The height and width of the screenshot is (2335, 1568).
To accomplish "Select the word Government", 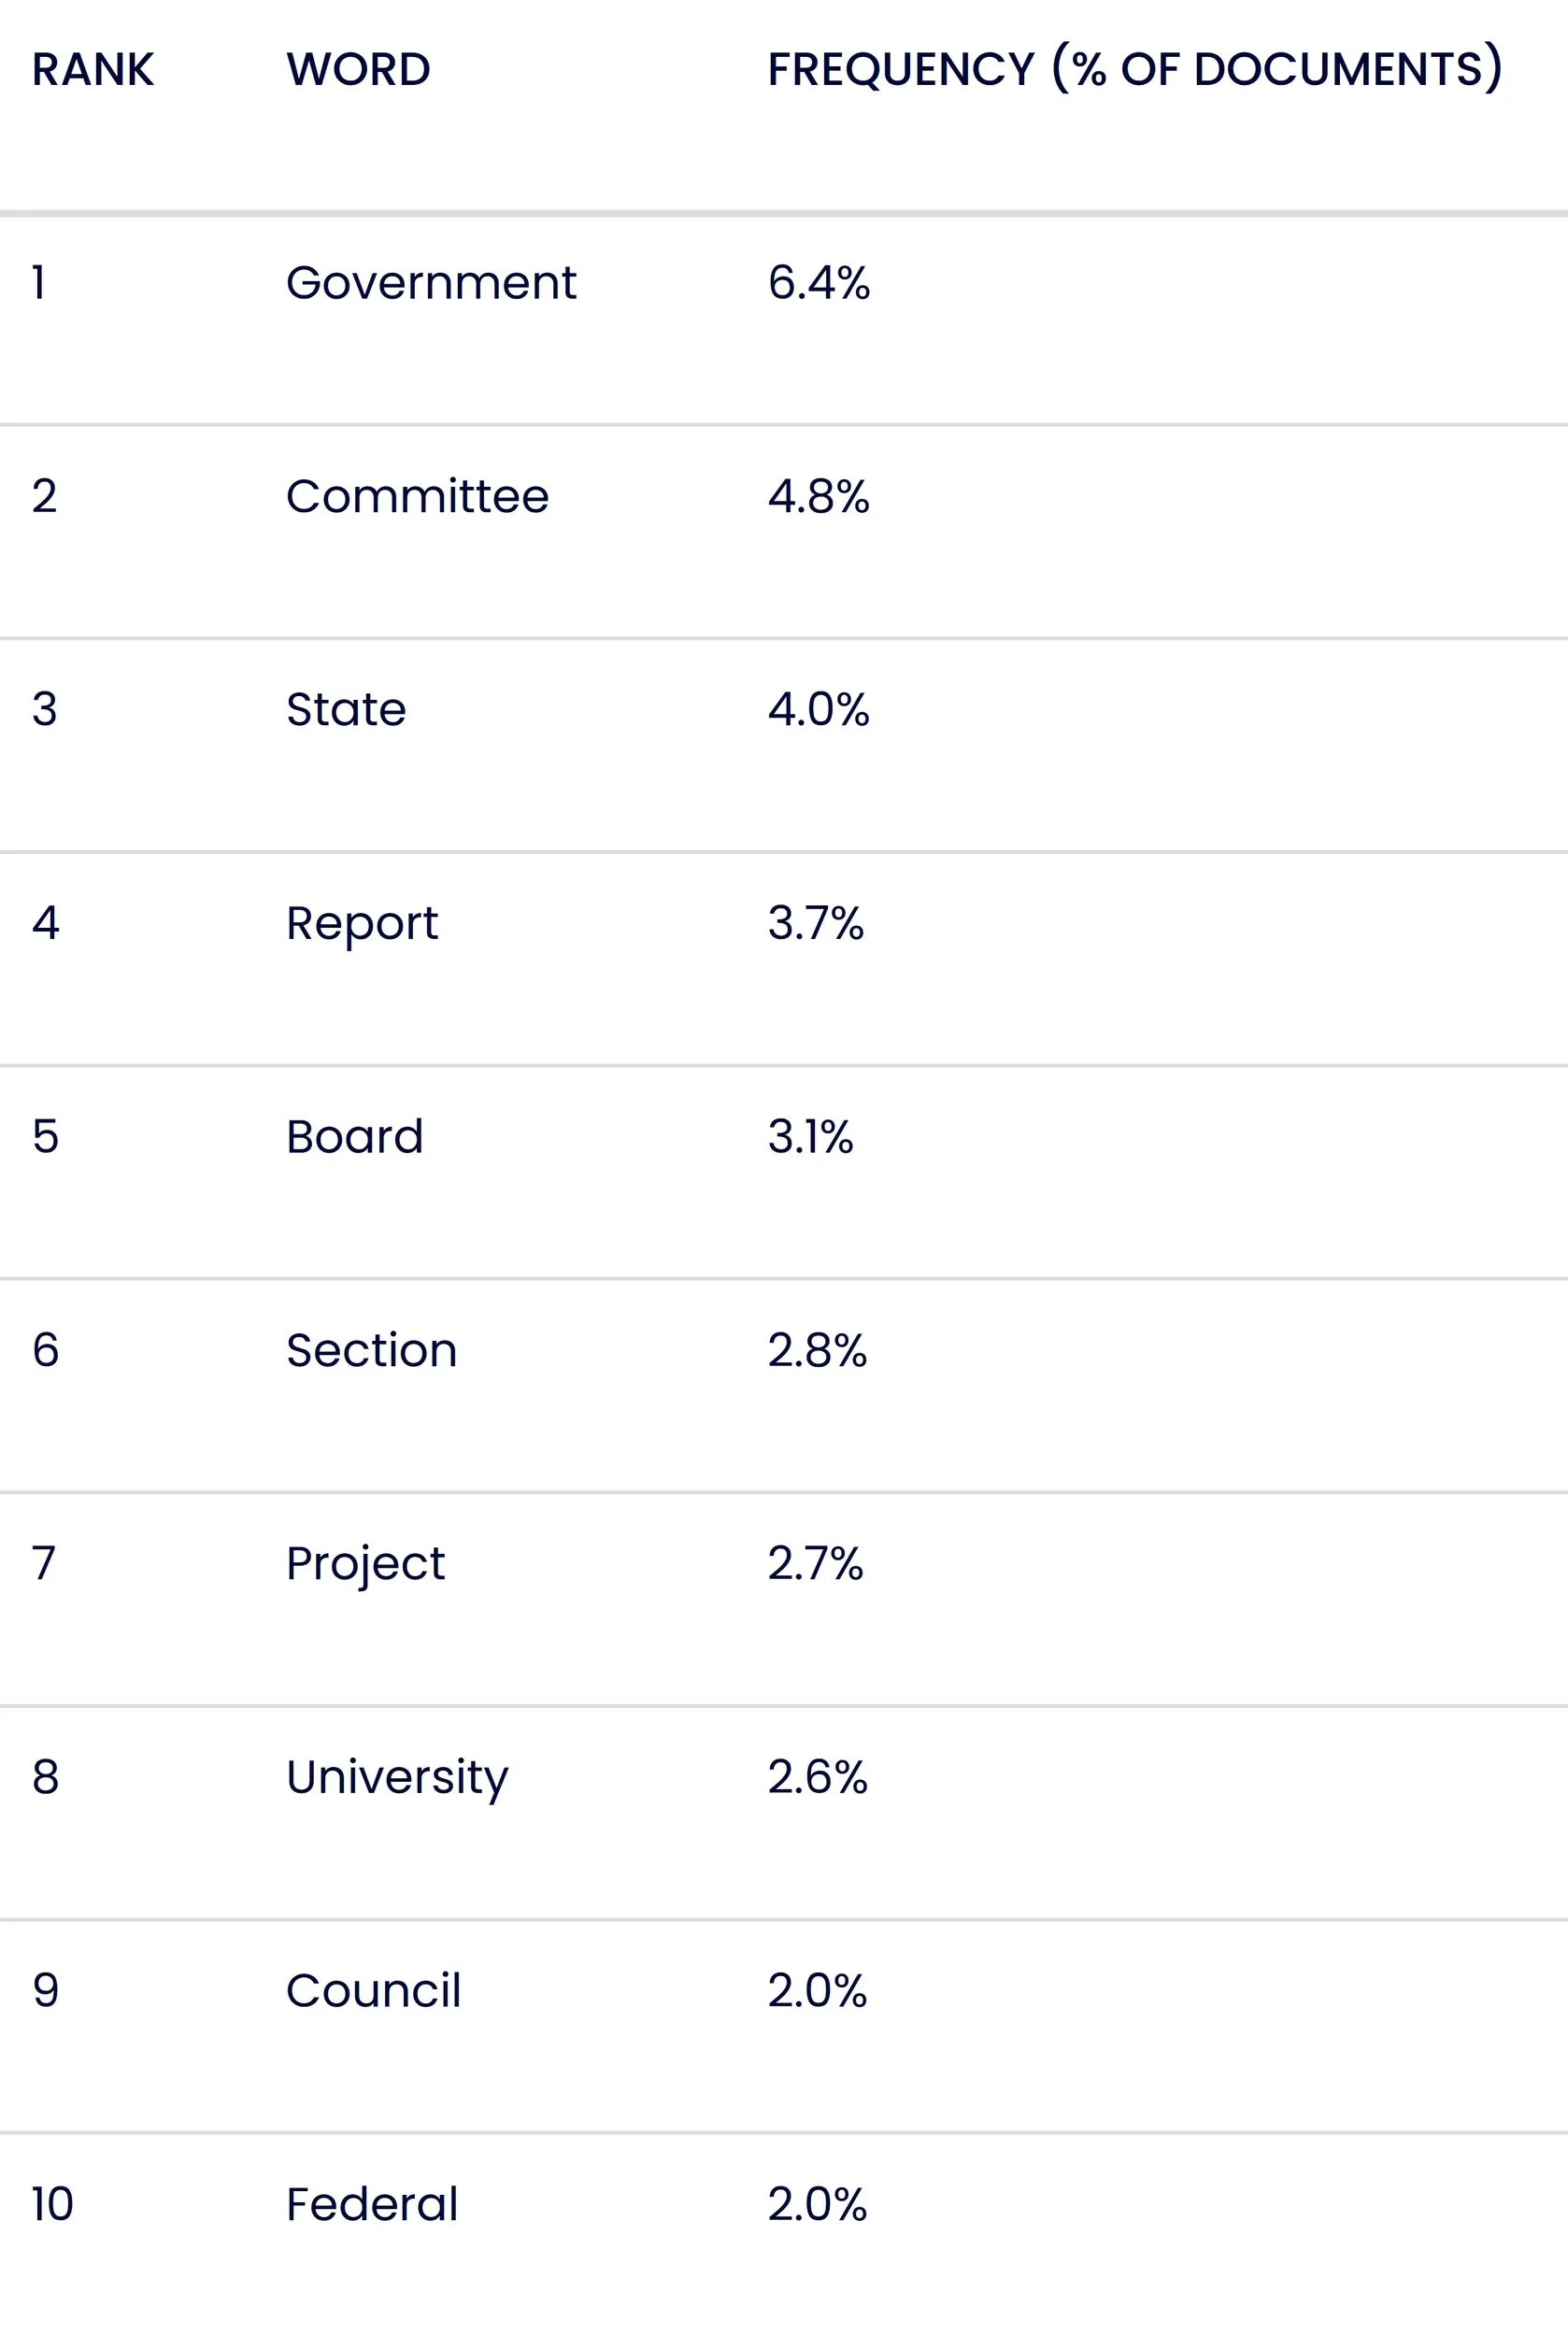I will 431,283.
